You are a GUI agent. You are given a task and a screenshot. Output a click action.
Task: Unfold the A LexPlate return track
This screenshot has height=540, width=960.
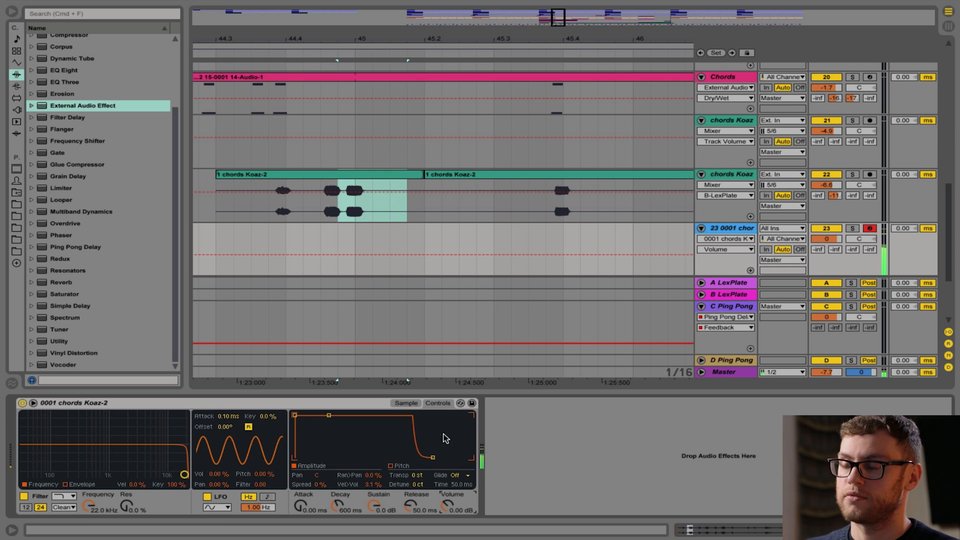click(x=701, y=283)
